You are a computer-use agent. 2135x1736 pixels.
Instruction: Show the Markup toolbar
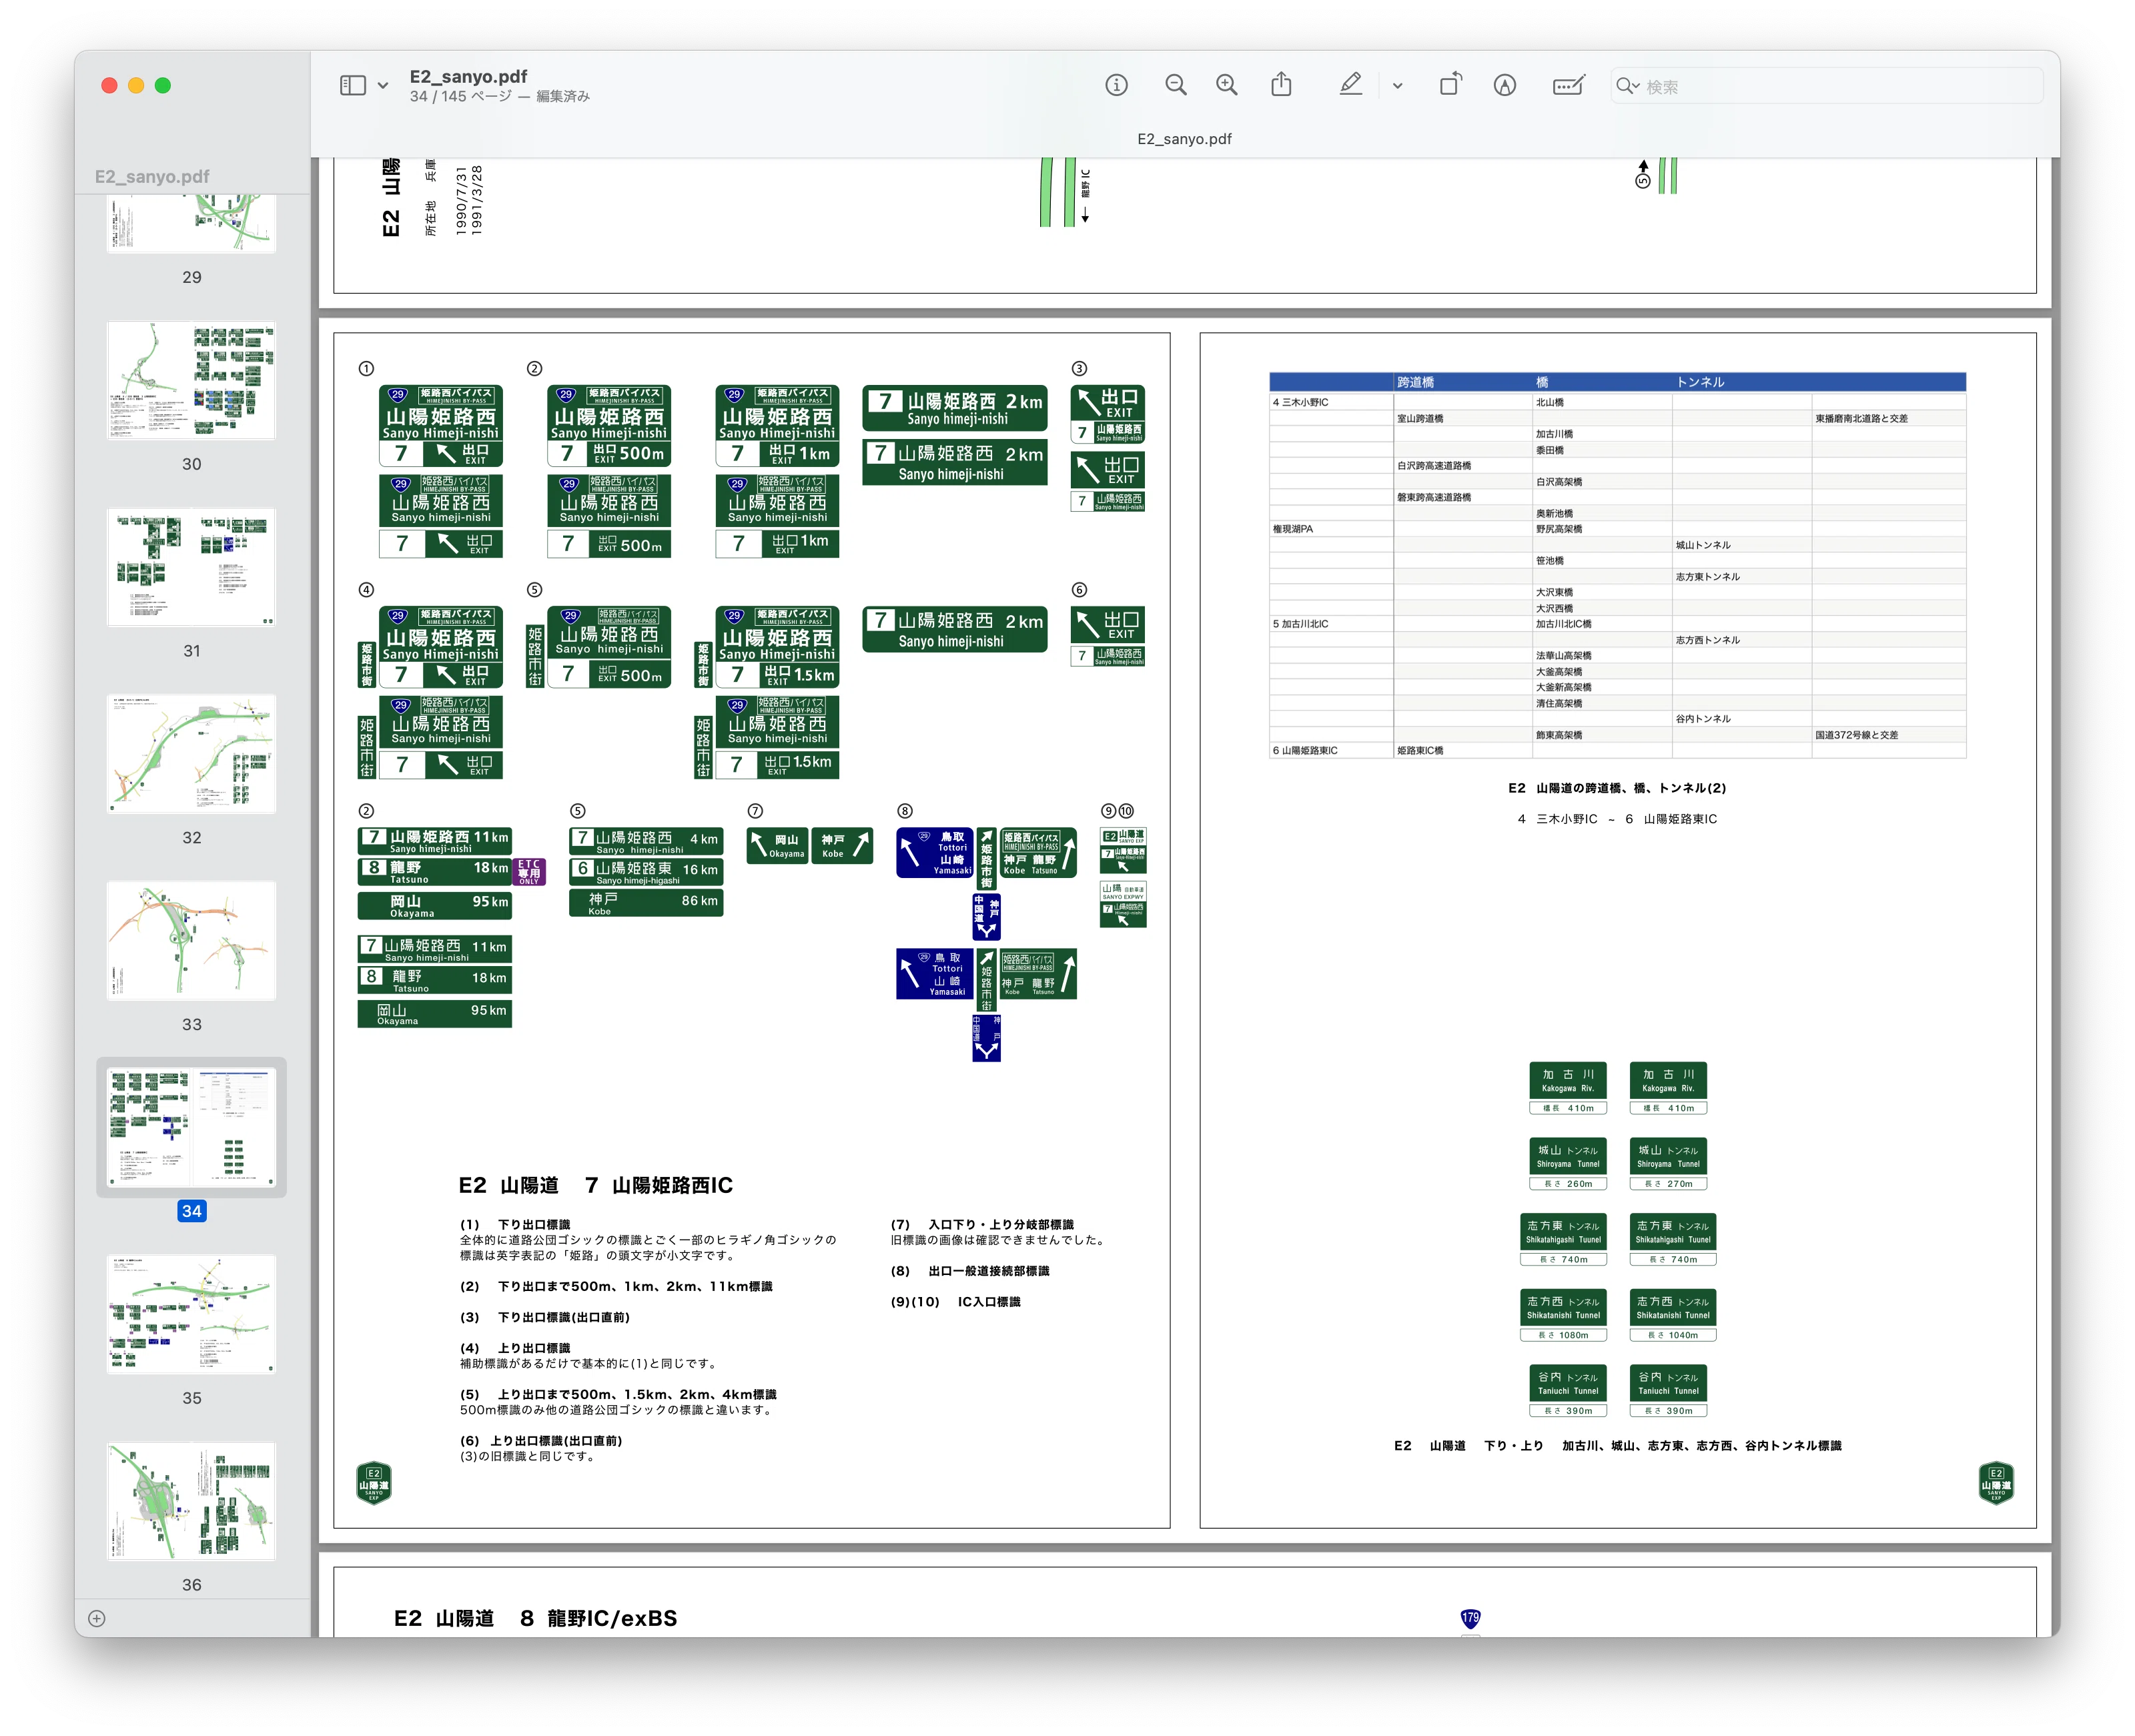[x=1504, y=86]
